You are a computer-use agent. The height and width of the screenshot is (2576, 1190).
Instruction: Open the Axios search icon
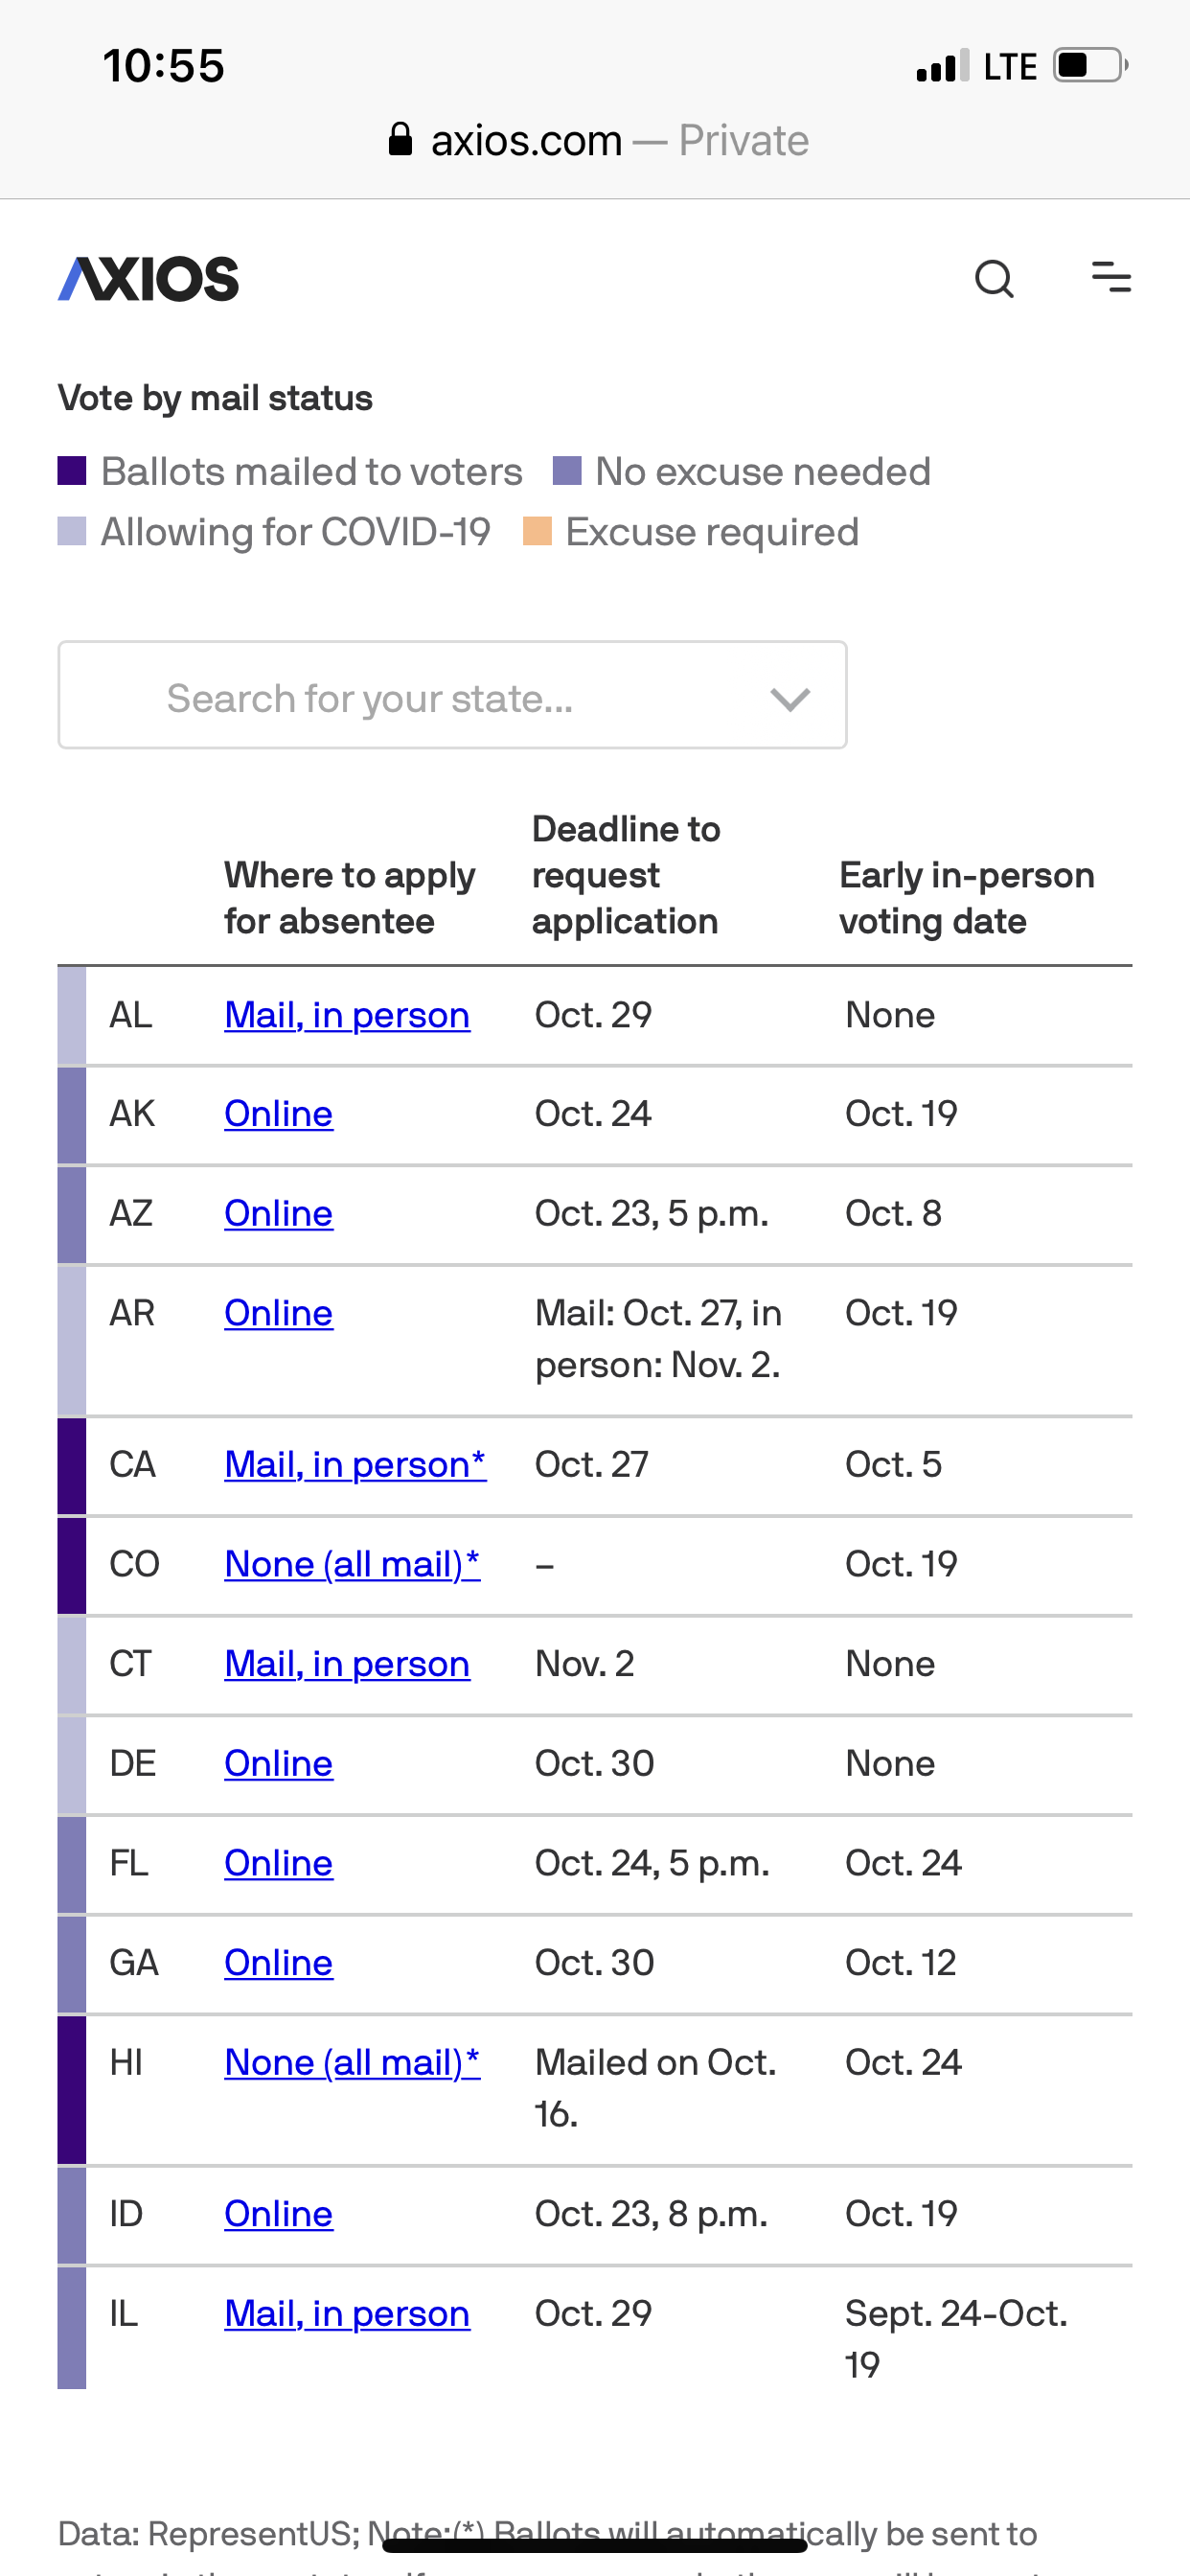(x=994, y=279)
